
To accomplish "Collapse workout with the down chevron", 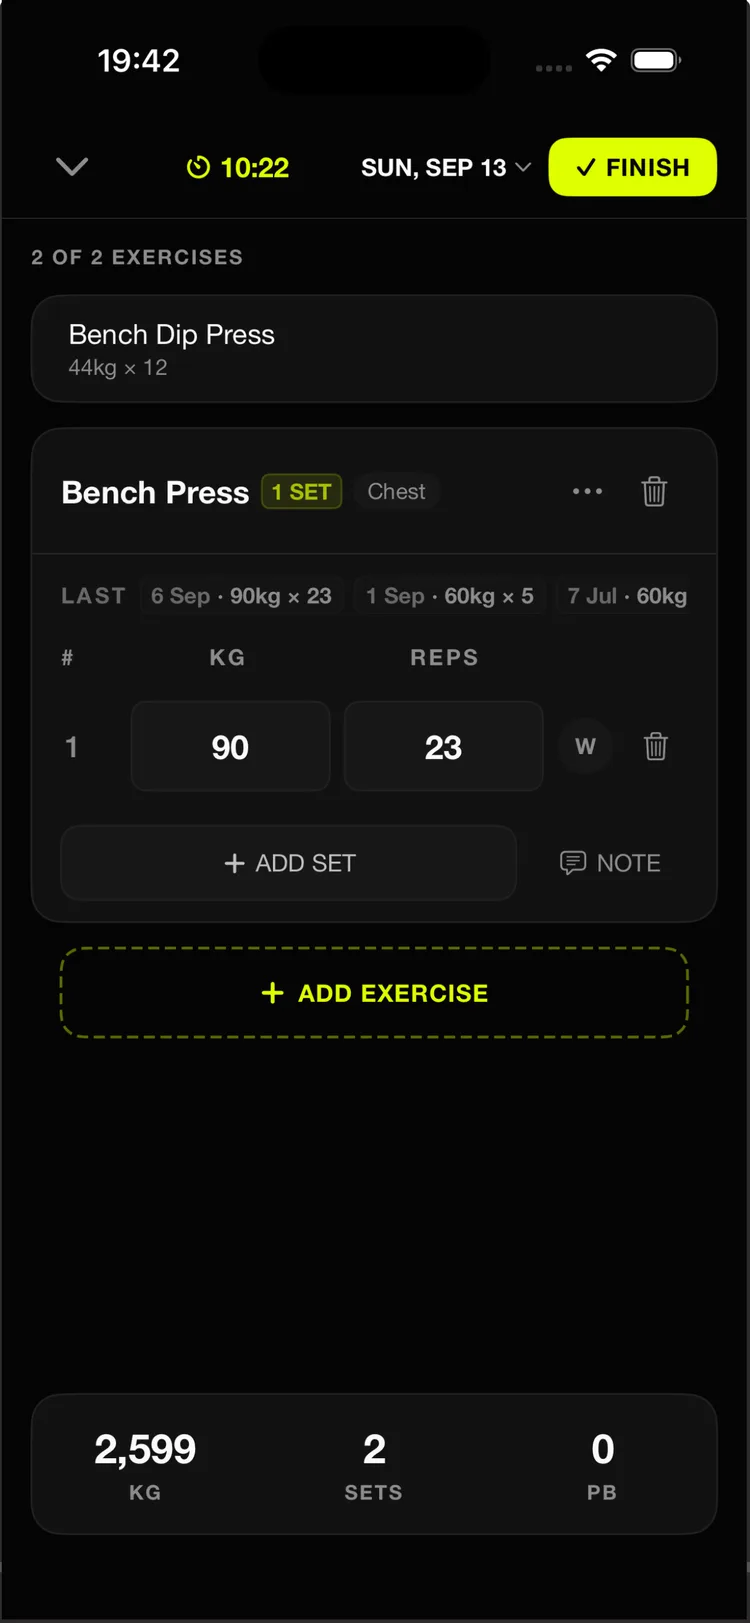I will coord(72,167).
